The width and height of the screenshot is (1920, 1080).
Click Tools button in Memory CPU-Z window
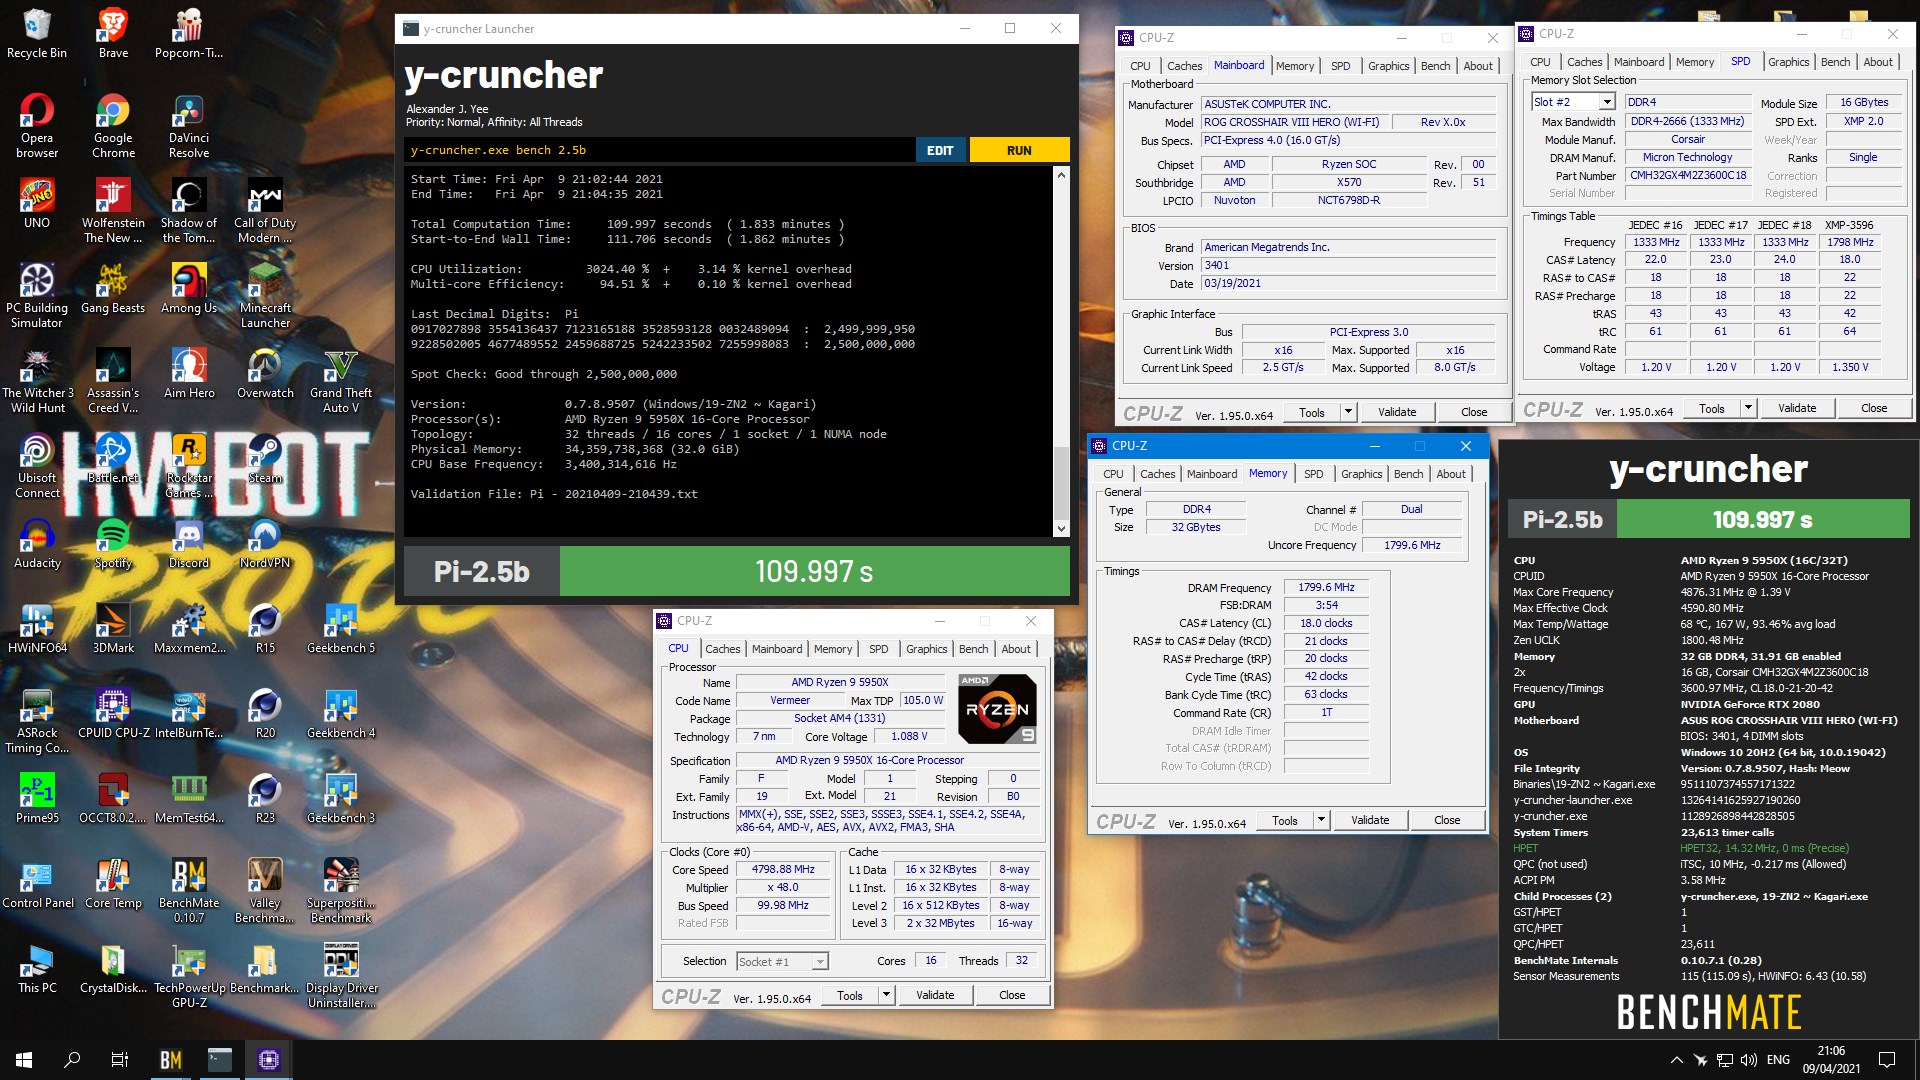coord(1285,820)
